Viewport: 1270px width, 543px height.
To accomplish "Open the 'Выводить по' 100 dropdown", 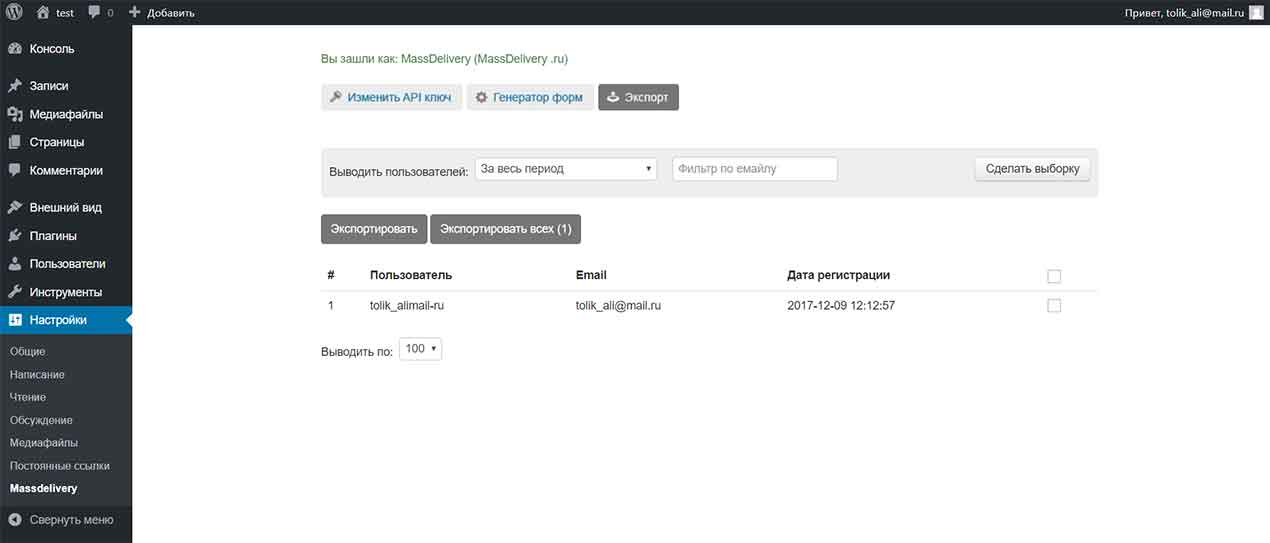I will click(x=420, y=349).
